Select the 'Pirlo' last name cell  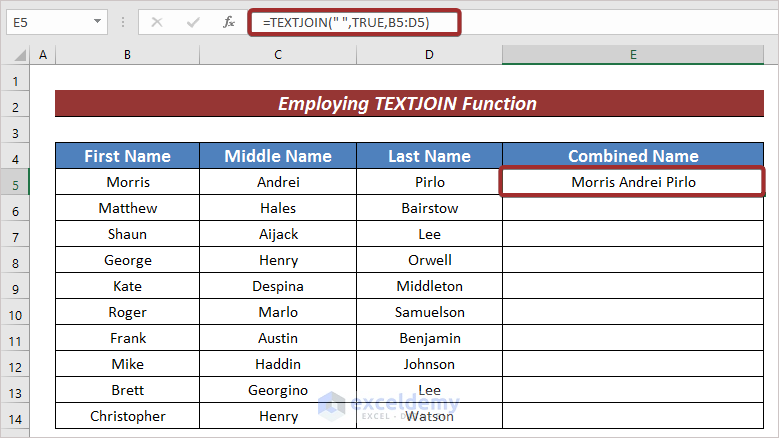[x=429, y=182]
